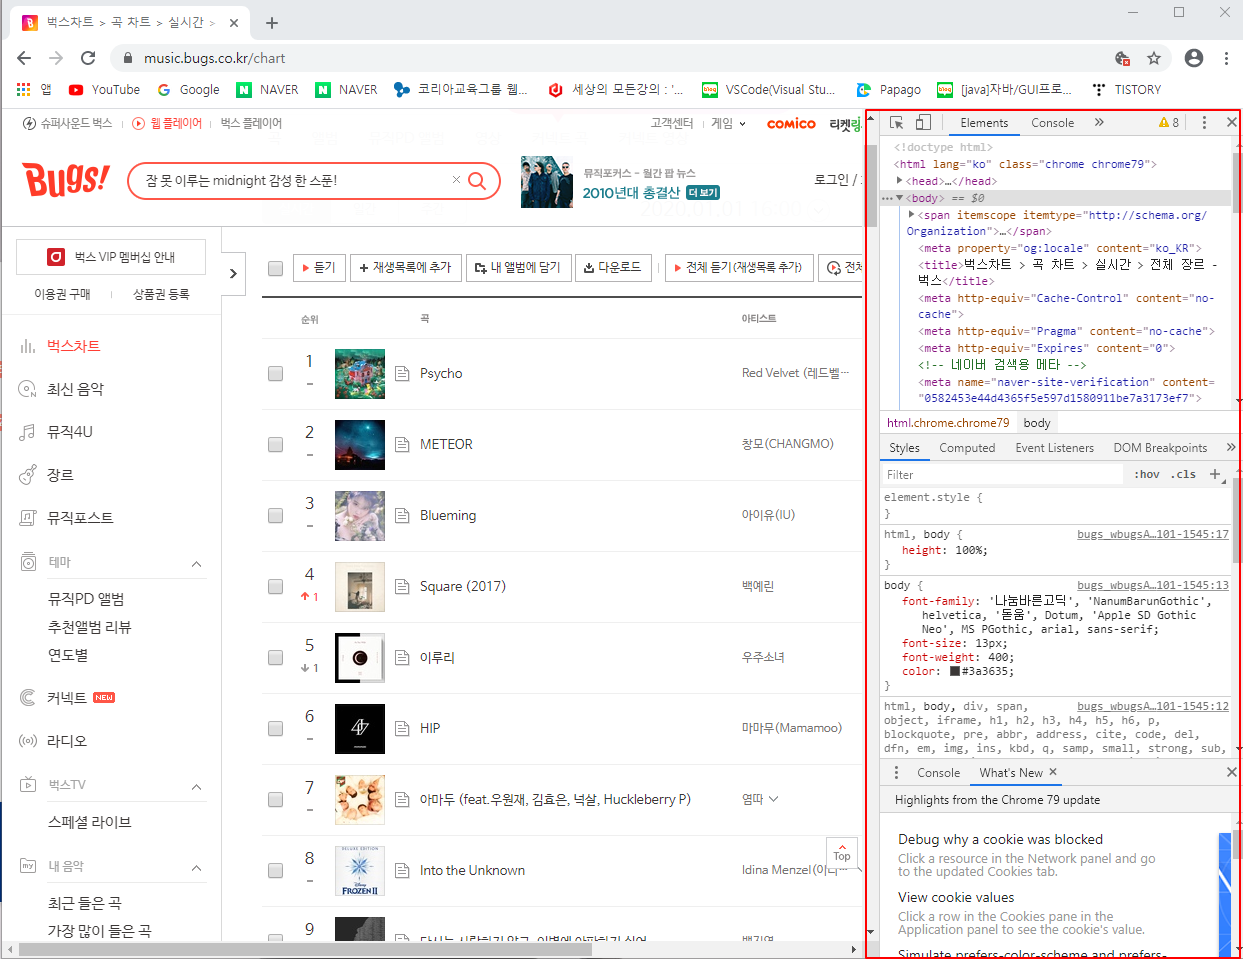
Task: Check the box for Blueming
Action: click(275, 515)
